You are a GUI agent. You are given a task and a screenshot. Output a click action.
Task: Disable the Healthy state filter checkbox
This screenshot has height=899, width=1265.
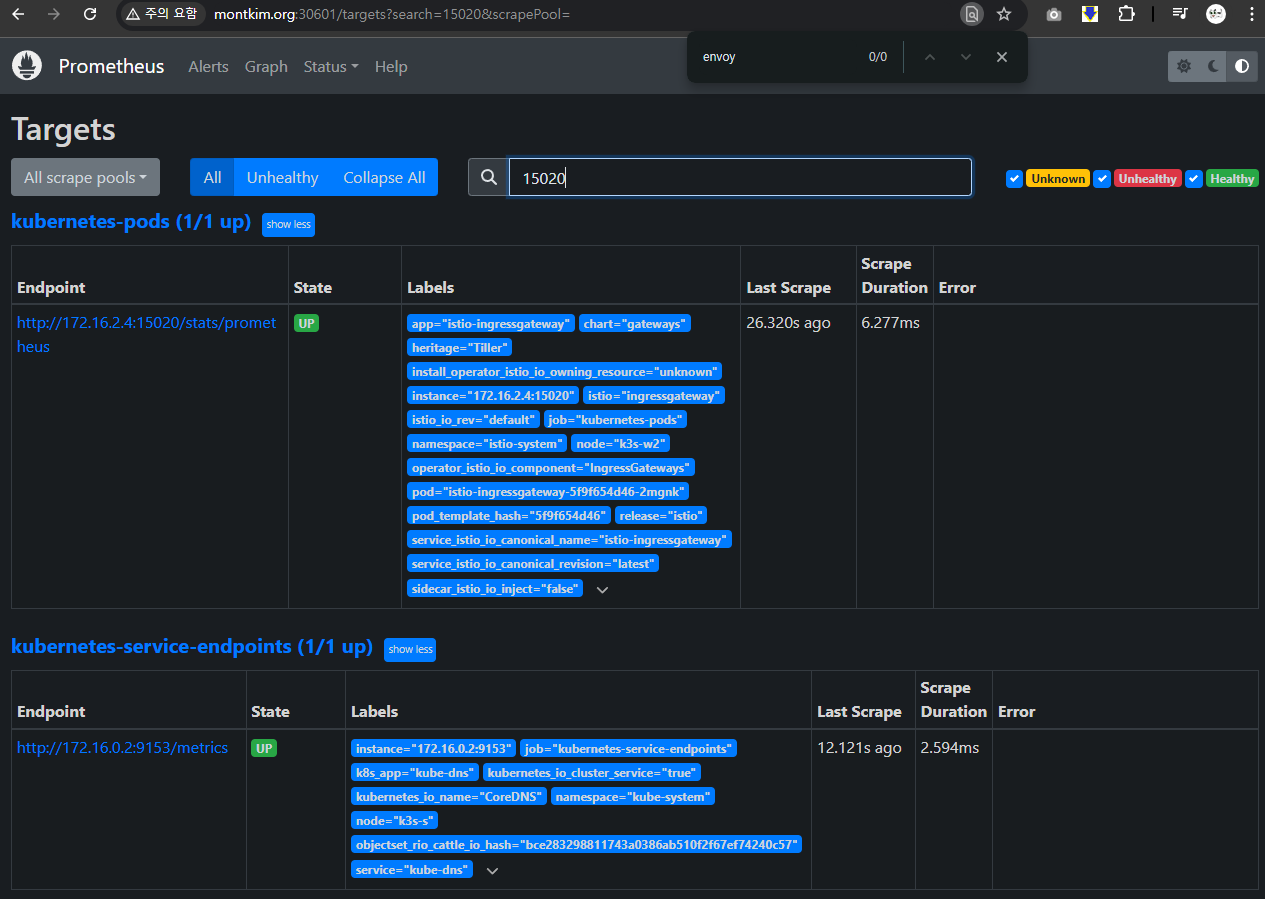[1193, 179]
